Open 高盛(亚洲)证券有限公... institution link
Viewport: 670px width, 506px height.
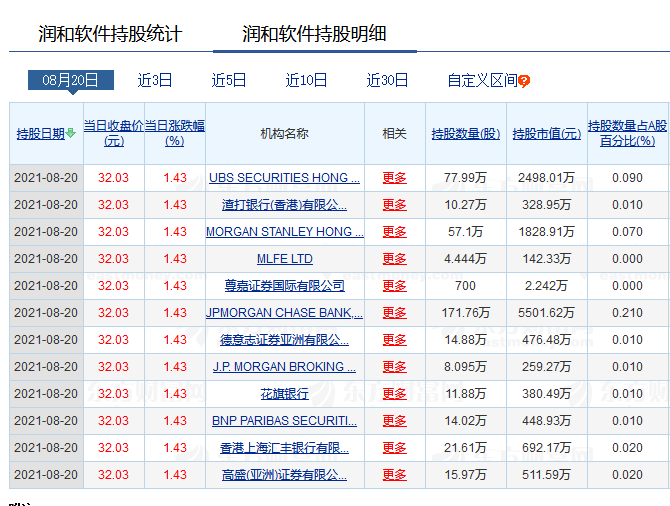285,474
